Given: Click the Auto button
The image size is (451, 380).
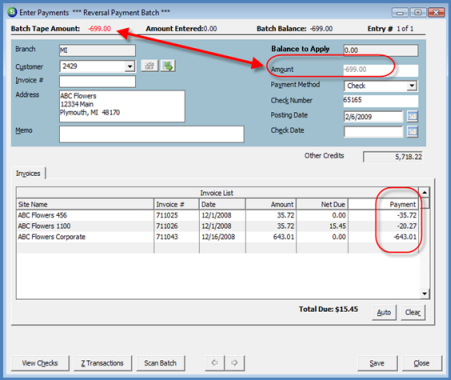Looking at the screenshot, I should (384, 312).
